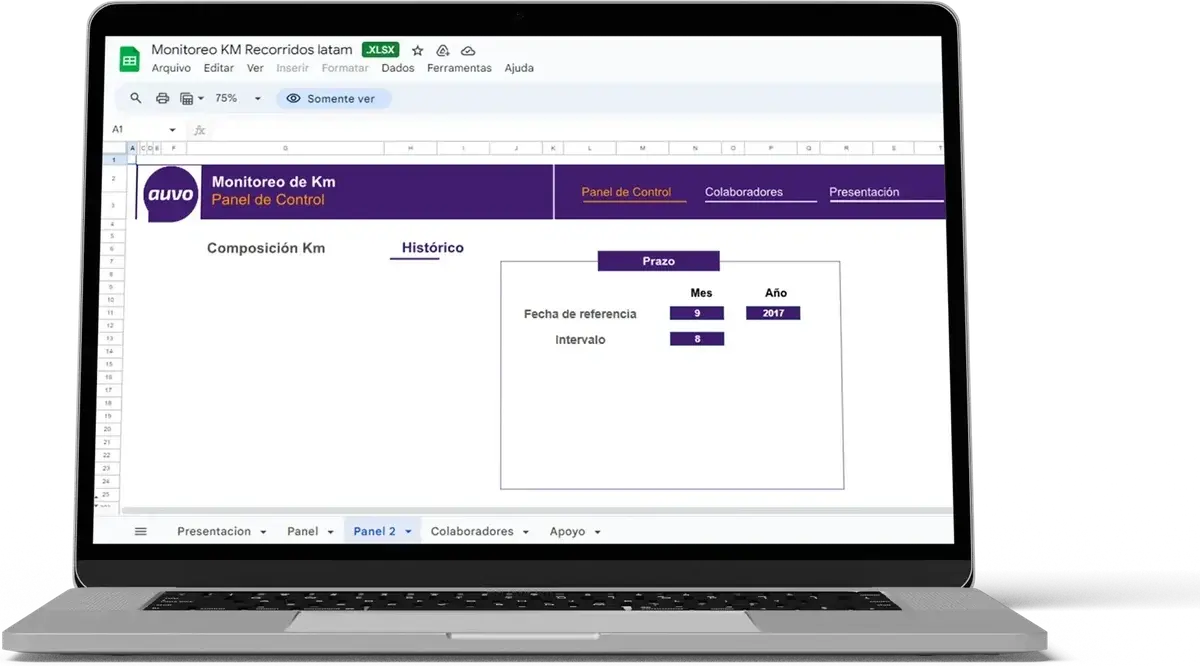The width and height of the screenshot is (1200, 666).
Task: Select the Año value cell showing 2017
Action: coord(773,313)
